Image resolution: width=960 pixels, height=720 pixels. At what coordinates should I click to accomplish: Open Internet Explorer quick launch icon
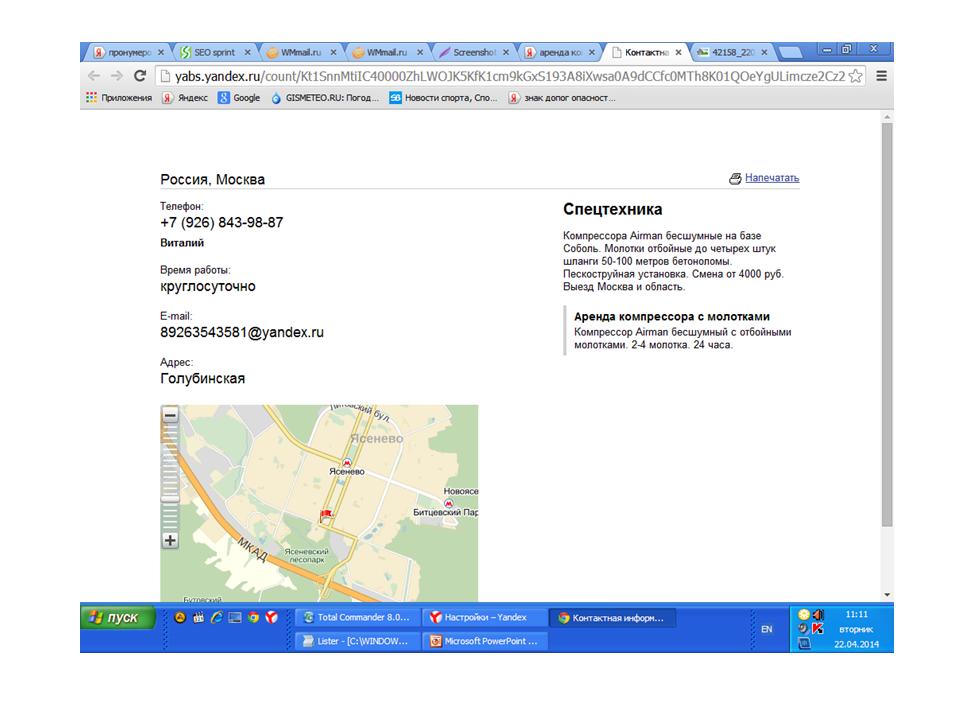pos(216,618)
